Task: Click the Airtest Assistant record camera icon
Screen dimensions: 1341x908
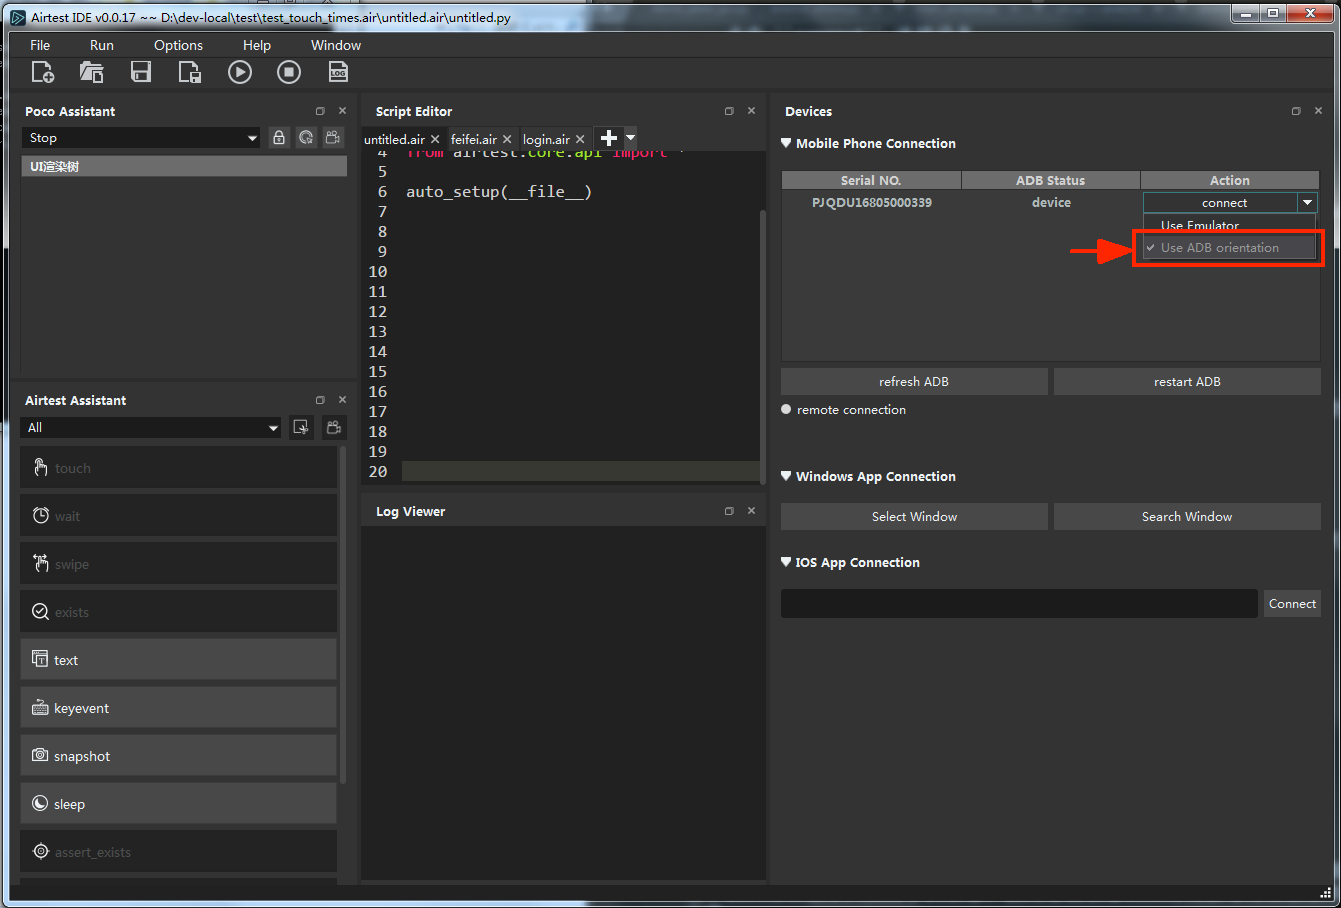Action: click(334, 427)
